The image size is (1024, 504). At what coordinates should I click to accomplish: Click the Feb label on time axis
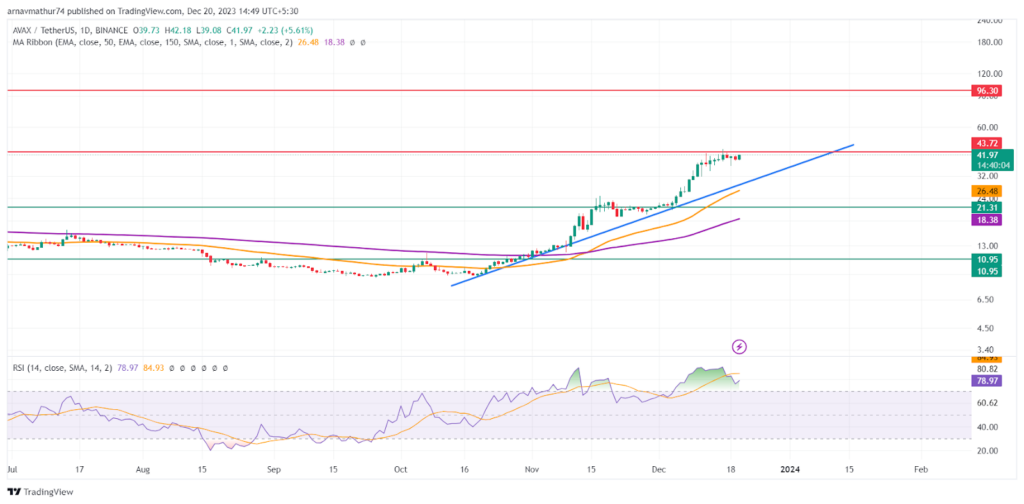(x=920, y=469)
